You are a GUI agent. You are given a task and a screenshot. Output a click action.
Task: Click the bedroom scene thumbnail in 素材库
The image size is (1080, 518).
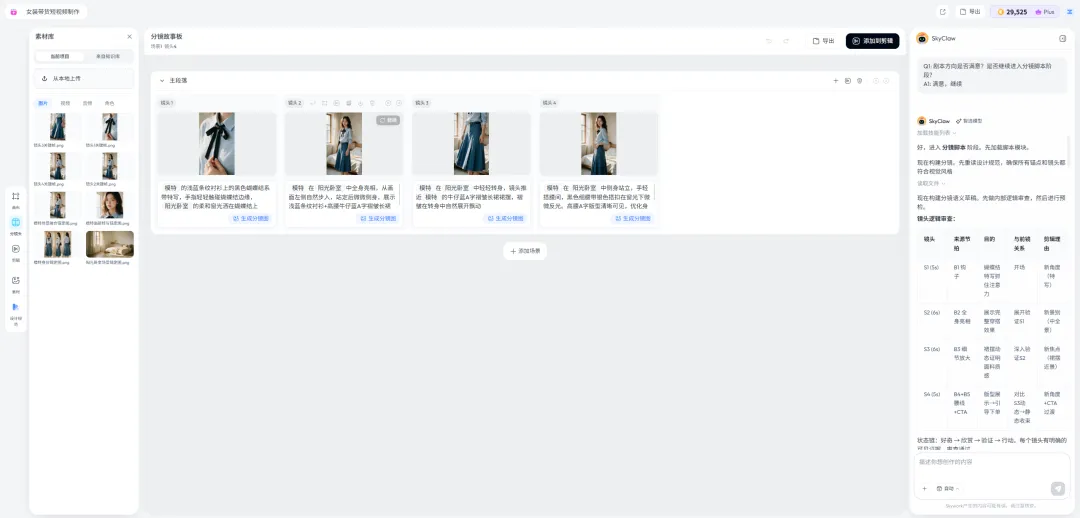click(110, 245)
